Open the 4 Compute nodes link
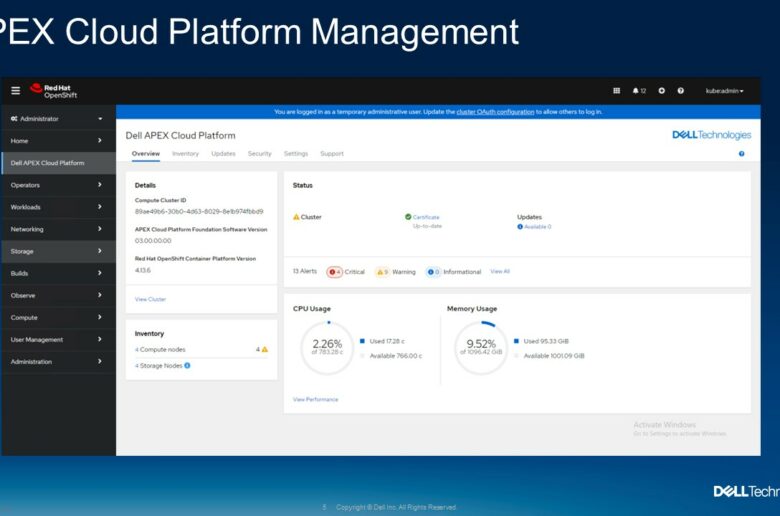The height and width of the screenshot is (516, 780). (x=160, y=349)
